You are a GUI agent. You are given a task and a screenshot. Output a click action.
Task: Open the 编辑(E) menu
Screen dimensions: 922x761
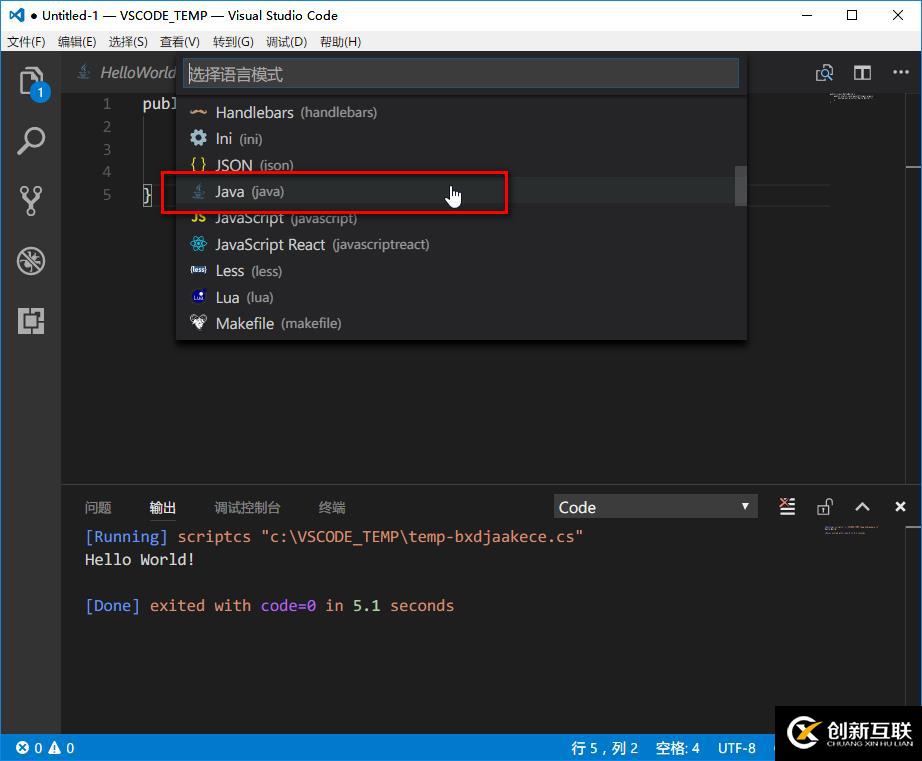[77, 42]
